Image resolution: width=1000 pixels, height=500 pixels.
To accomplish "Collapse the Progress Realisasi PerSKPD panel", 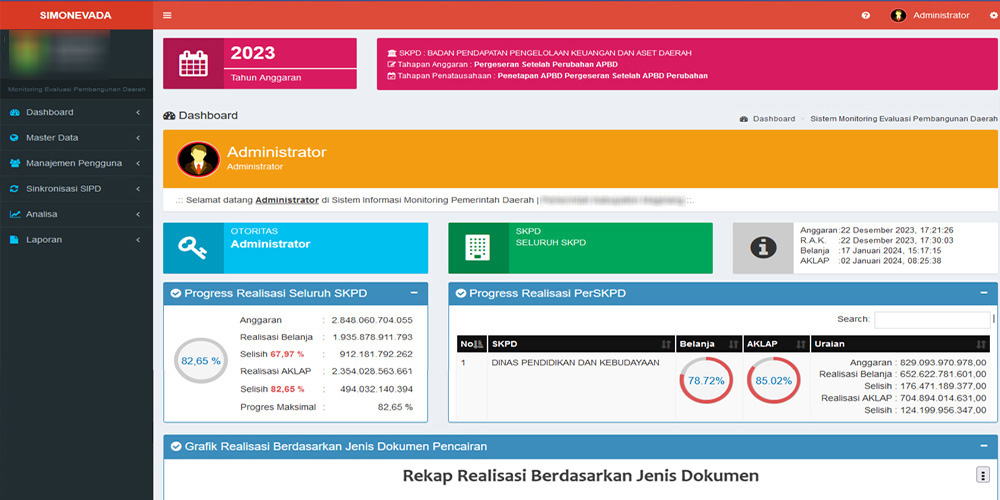I will 986,293.
